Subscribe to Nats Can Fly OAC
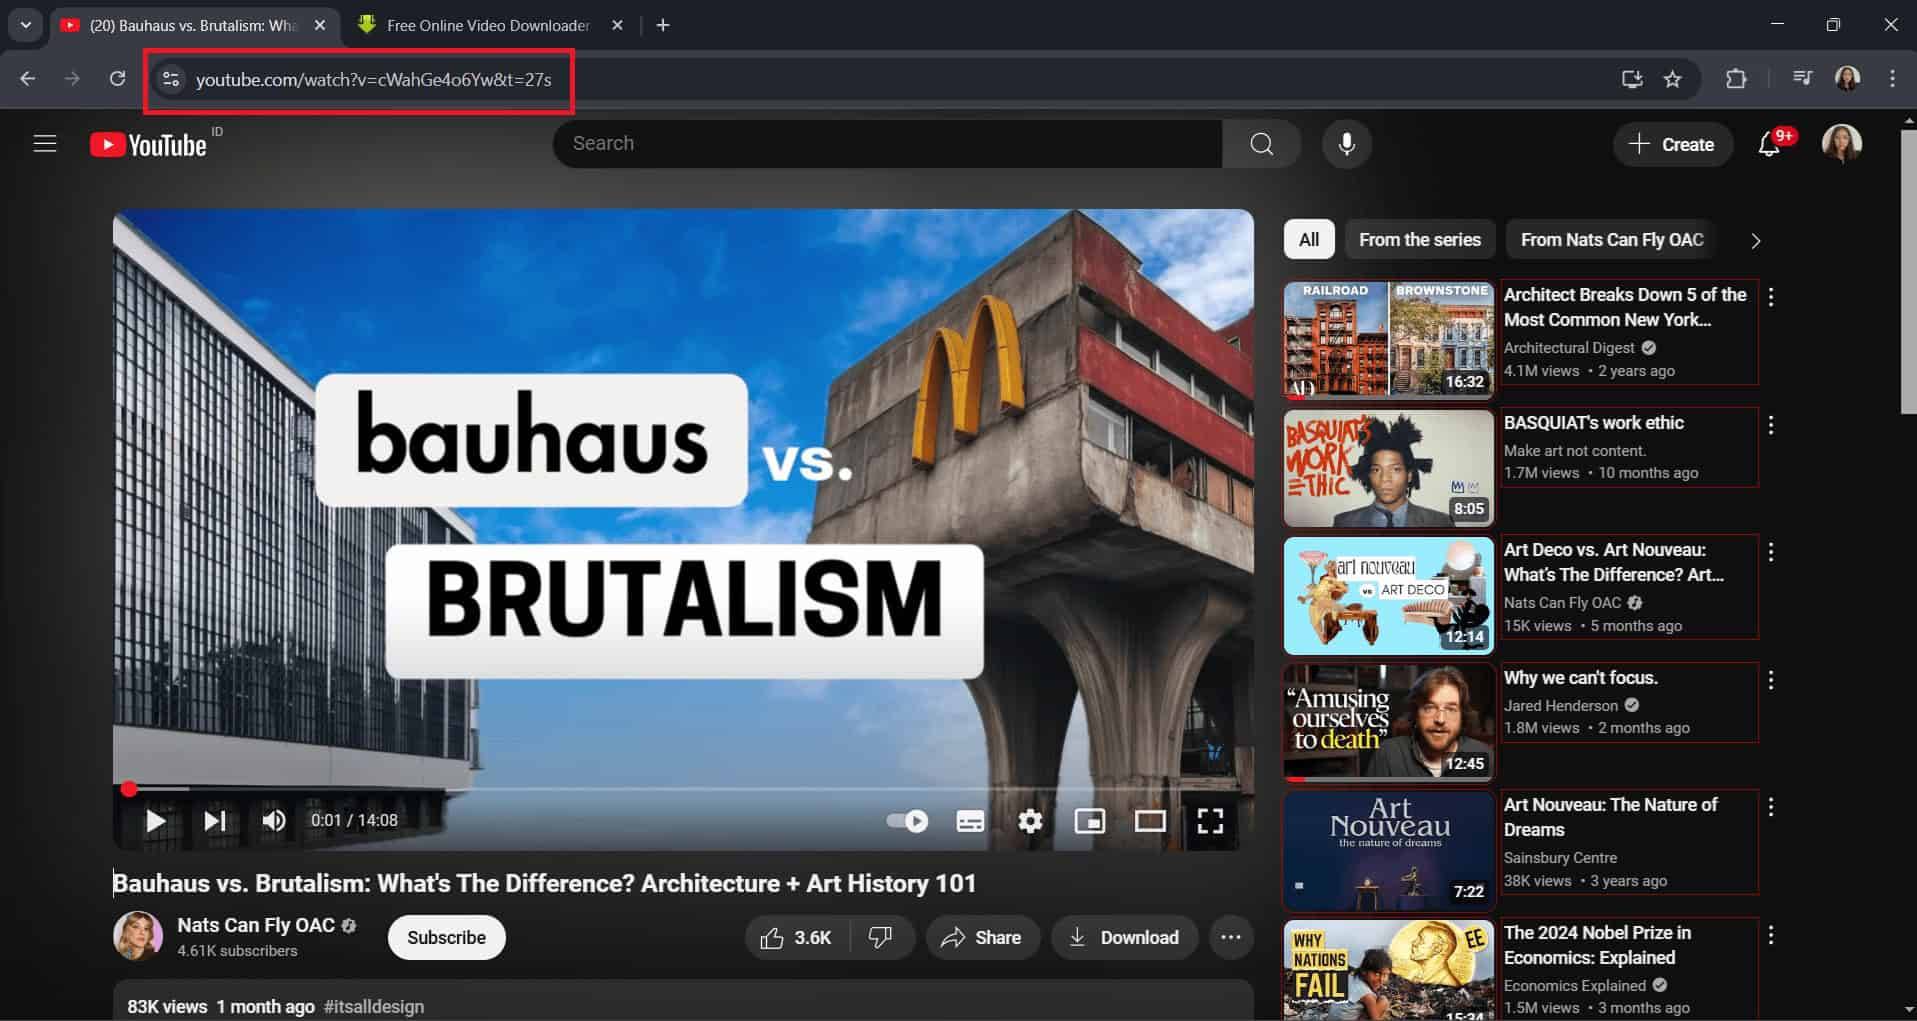 446,937
